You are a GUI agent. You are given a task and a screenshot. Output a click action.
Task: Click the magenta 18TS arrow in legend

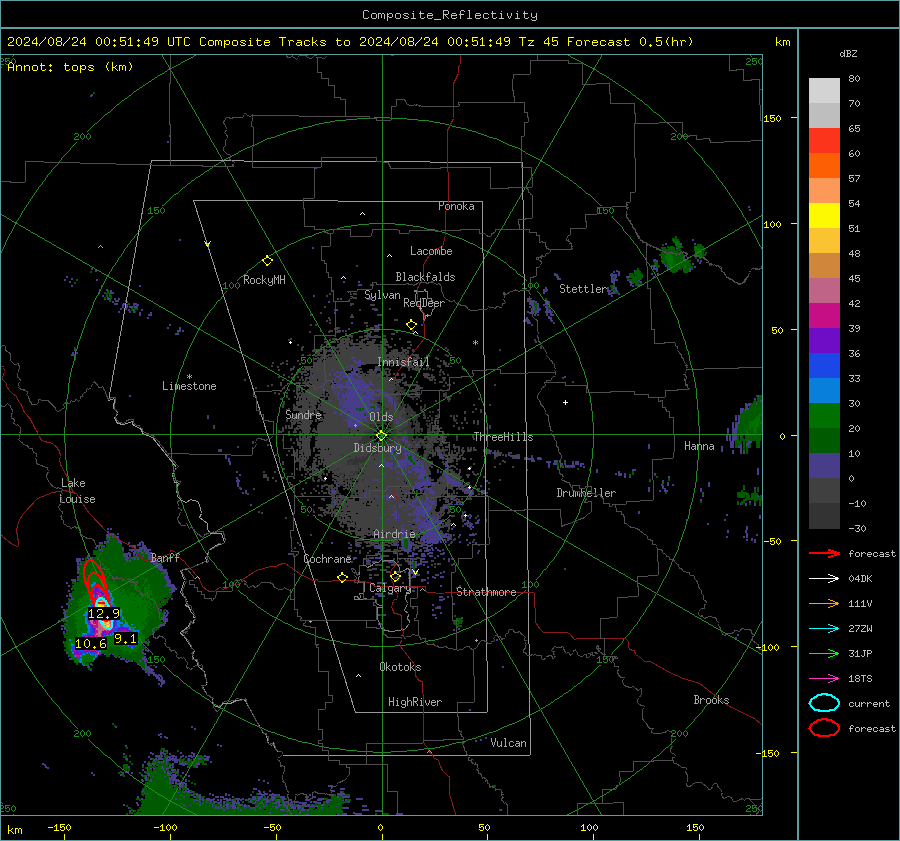[824, 679]
